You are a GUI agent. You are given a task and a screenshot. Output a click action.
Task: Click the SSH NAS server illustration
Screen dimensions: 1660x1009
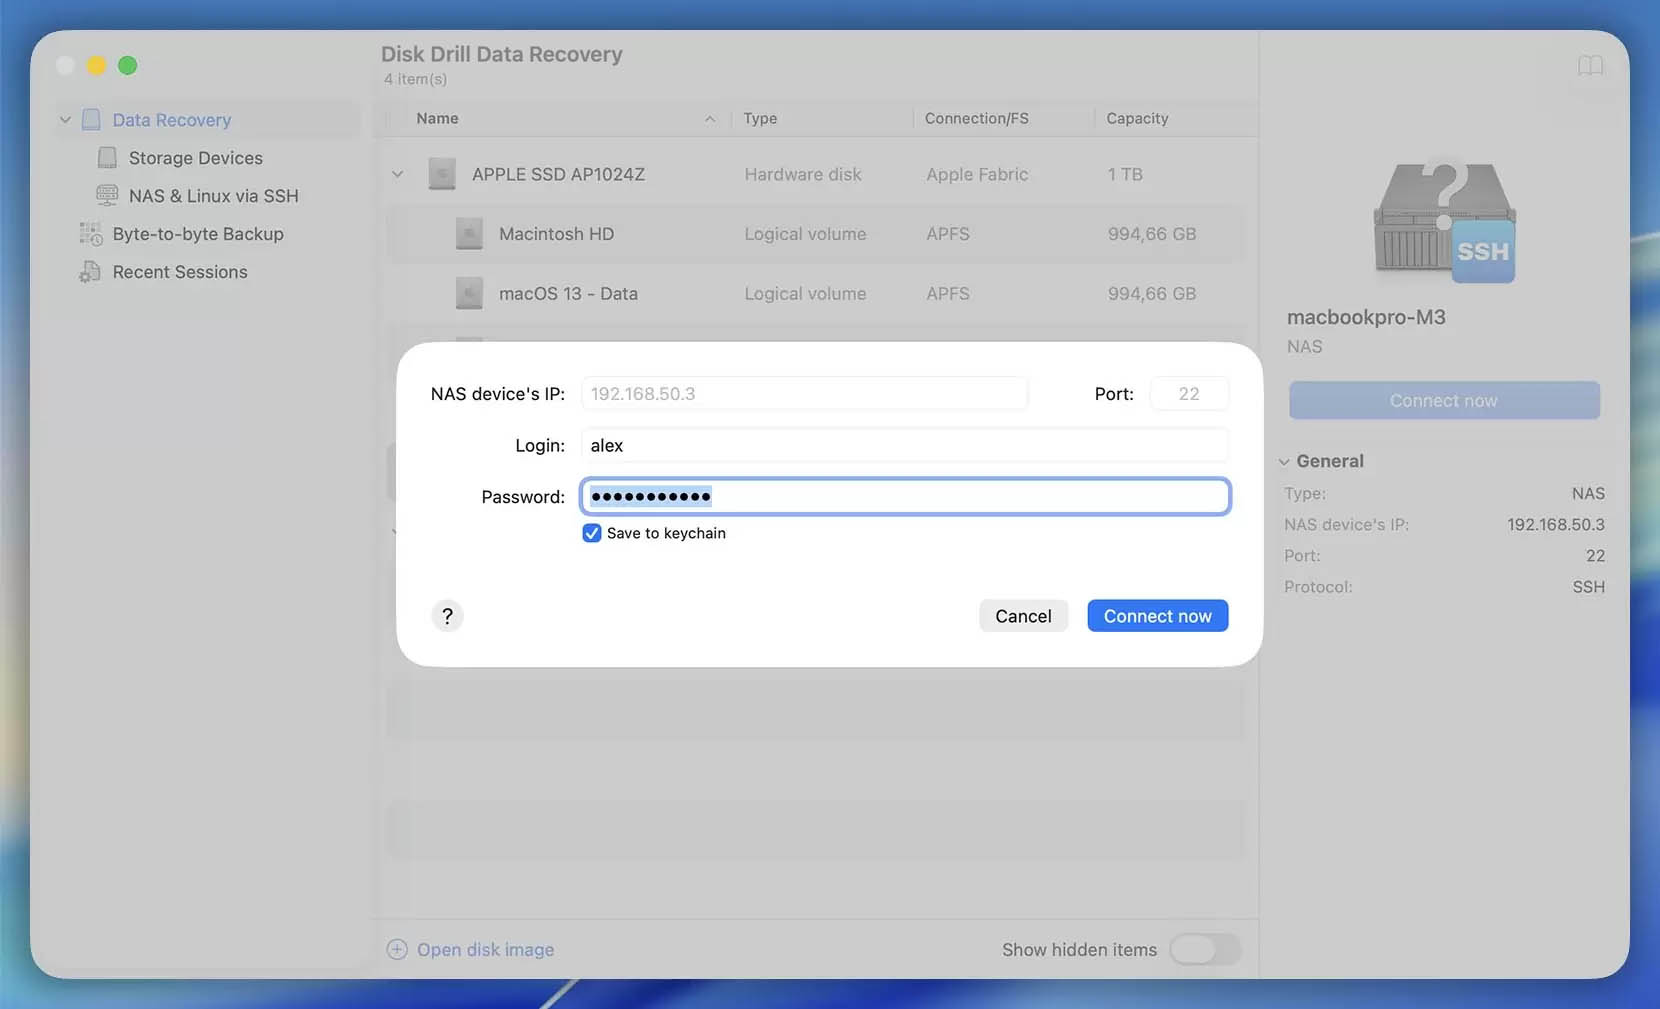[x=1445, y=222]
